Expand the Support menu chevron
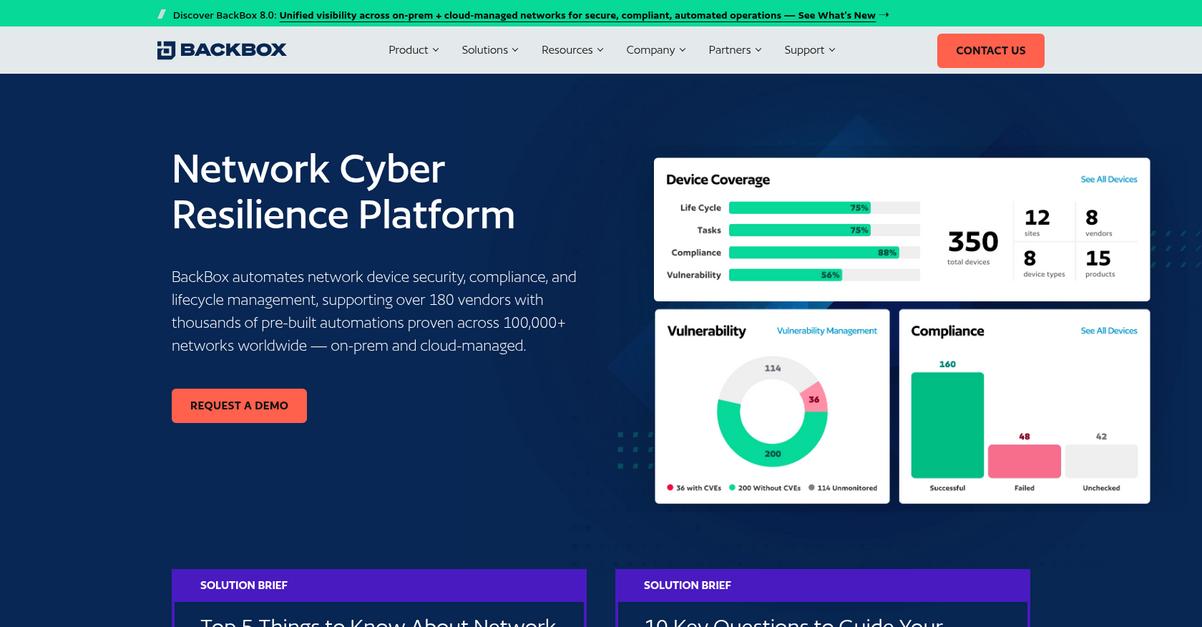Viewport: 1202px width, 627px height. (832, 50)
